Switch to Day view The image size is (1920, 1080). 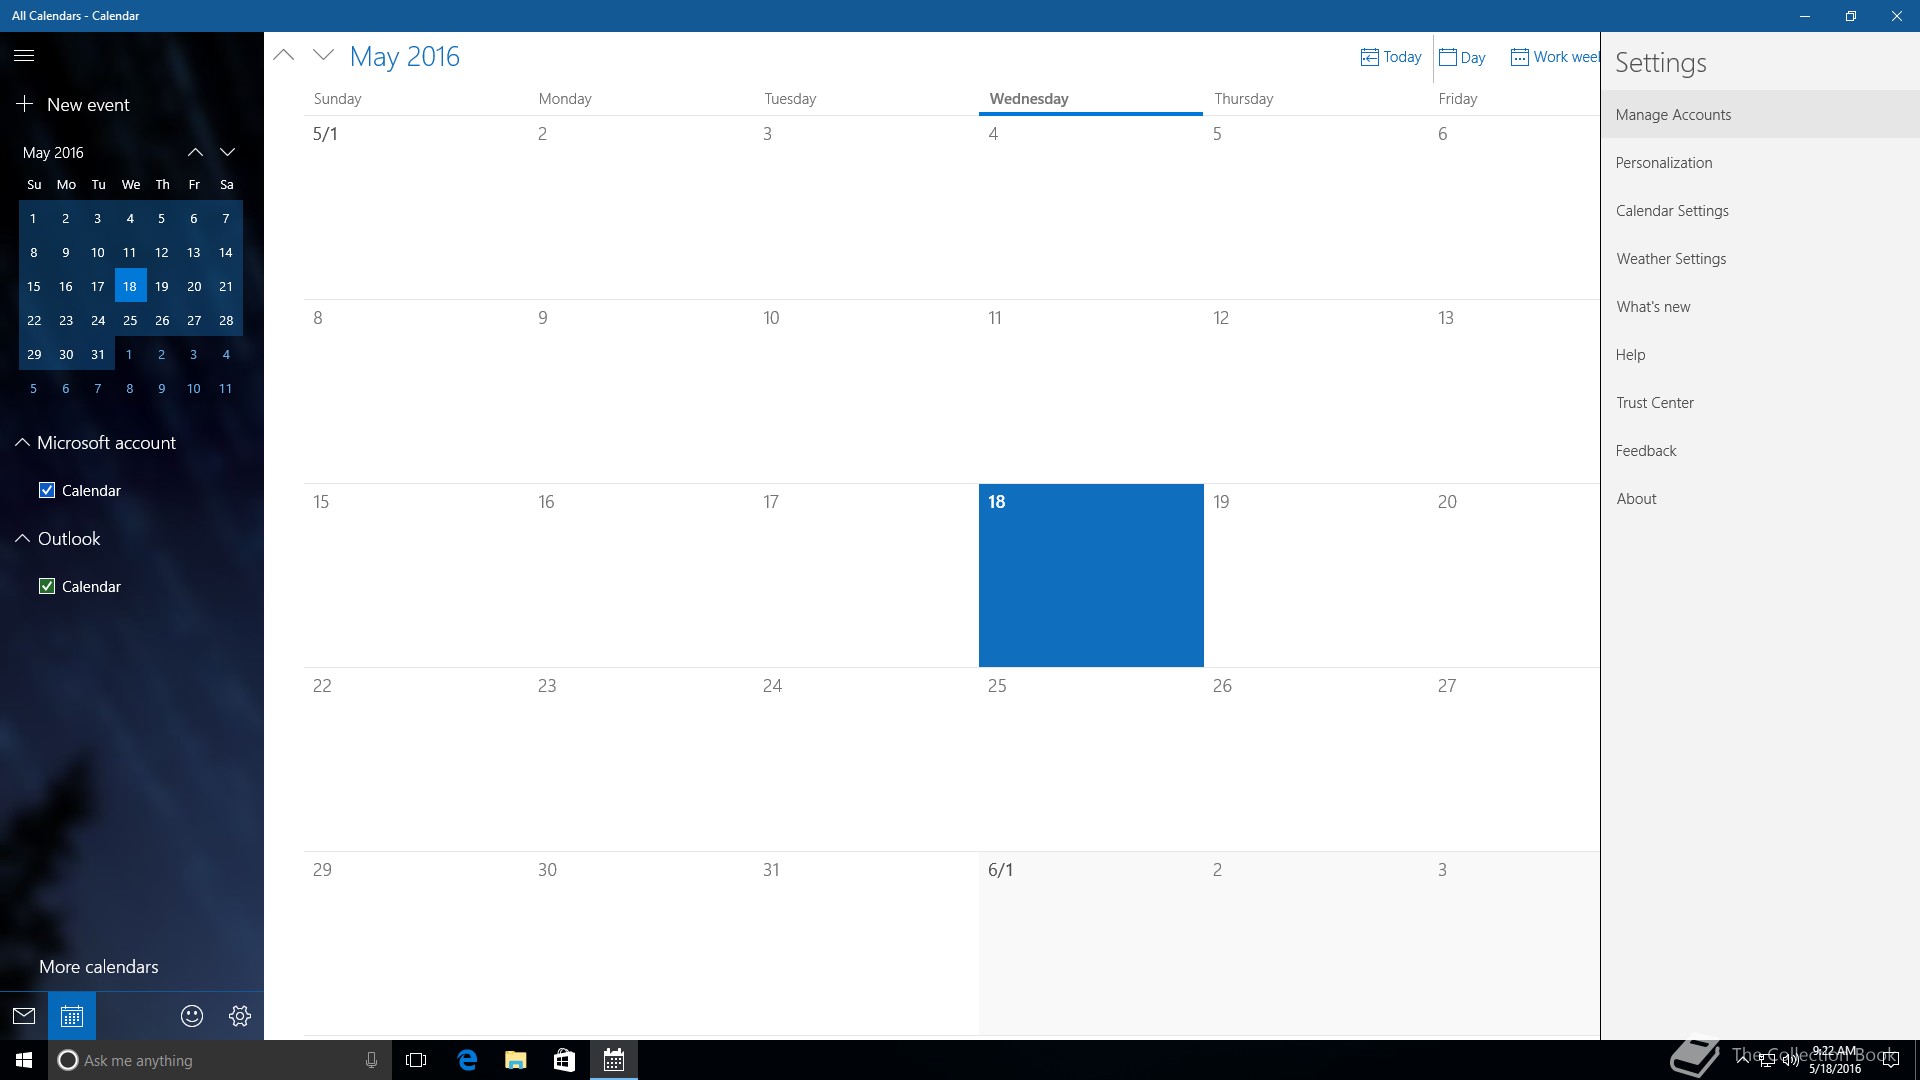pyautogui.click(x=1462, y=57)
